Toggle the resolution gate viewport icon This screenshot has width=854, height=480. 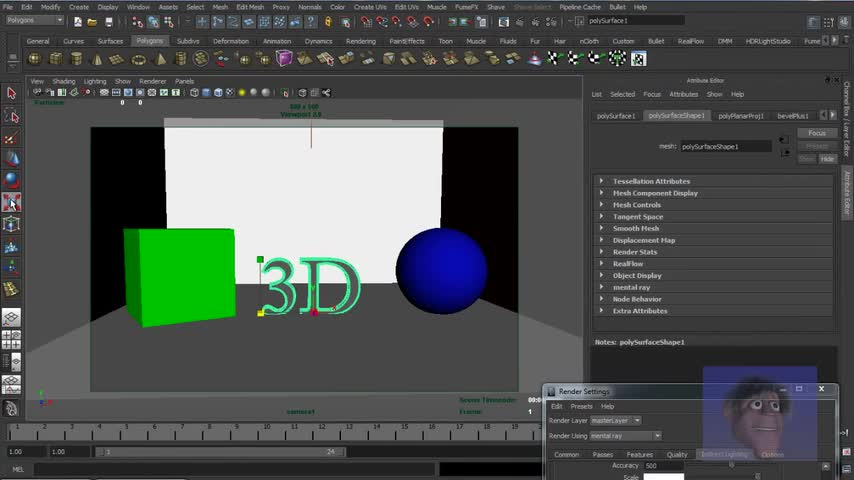coord(128,93)
